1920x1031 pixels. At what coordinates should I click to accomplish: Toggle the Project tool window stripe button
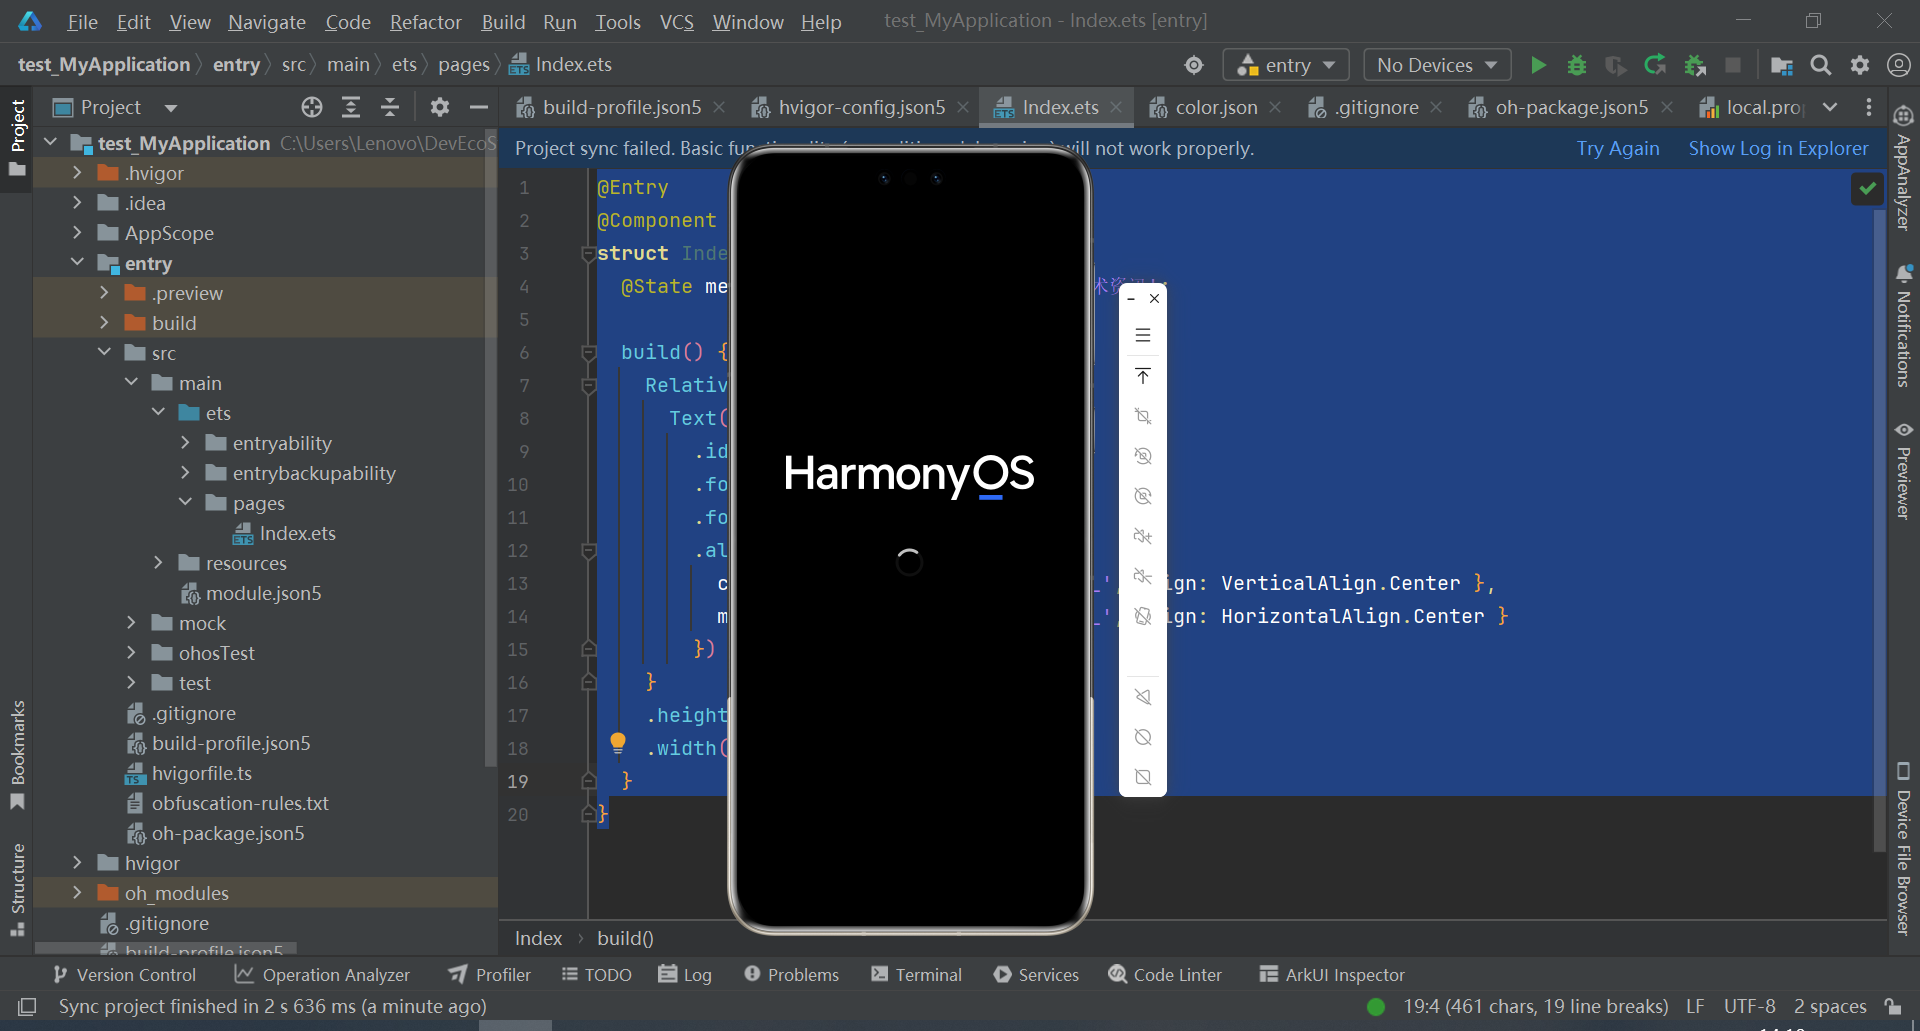click(17, 137)
